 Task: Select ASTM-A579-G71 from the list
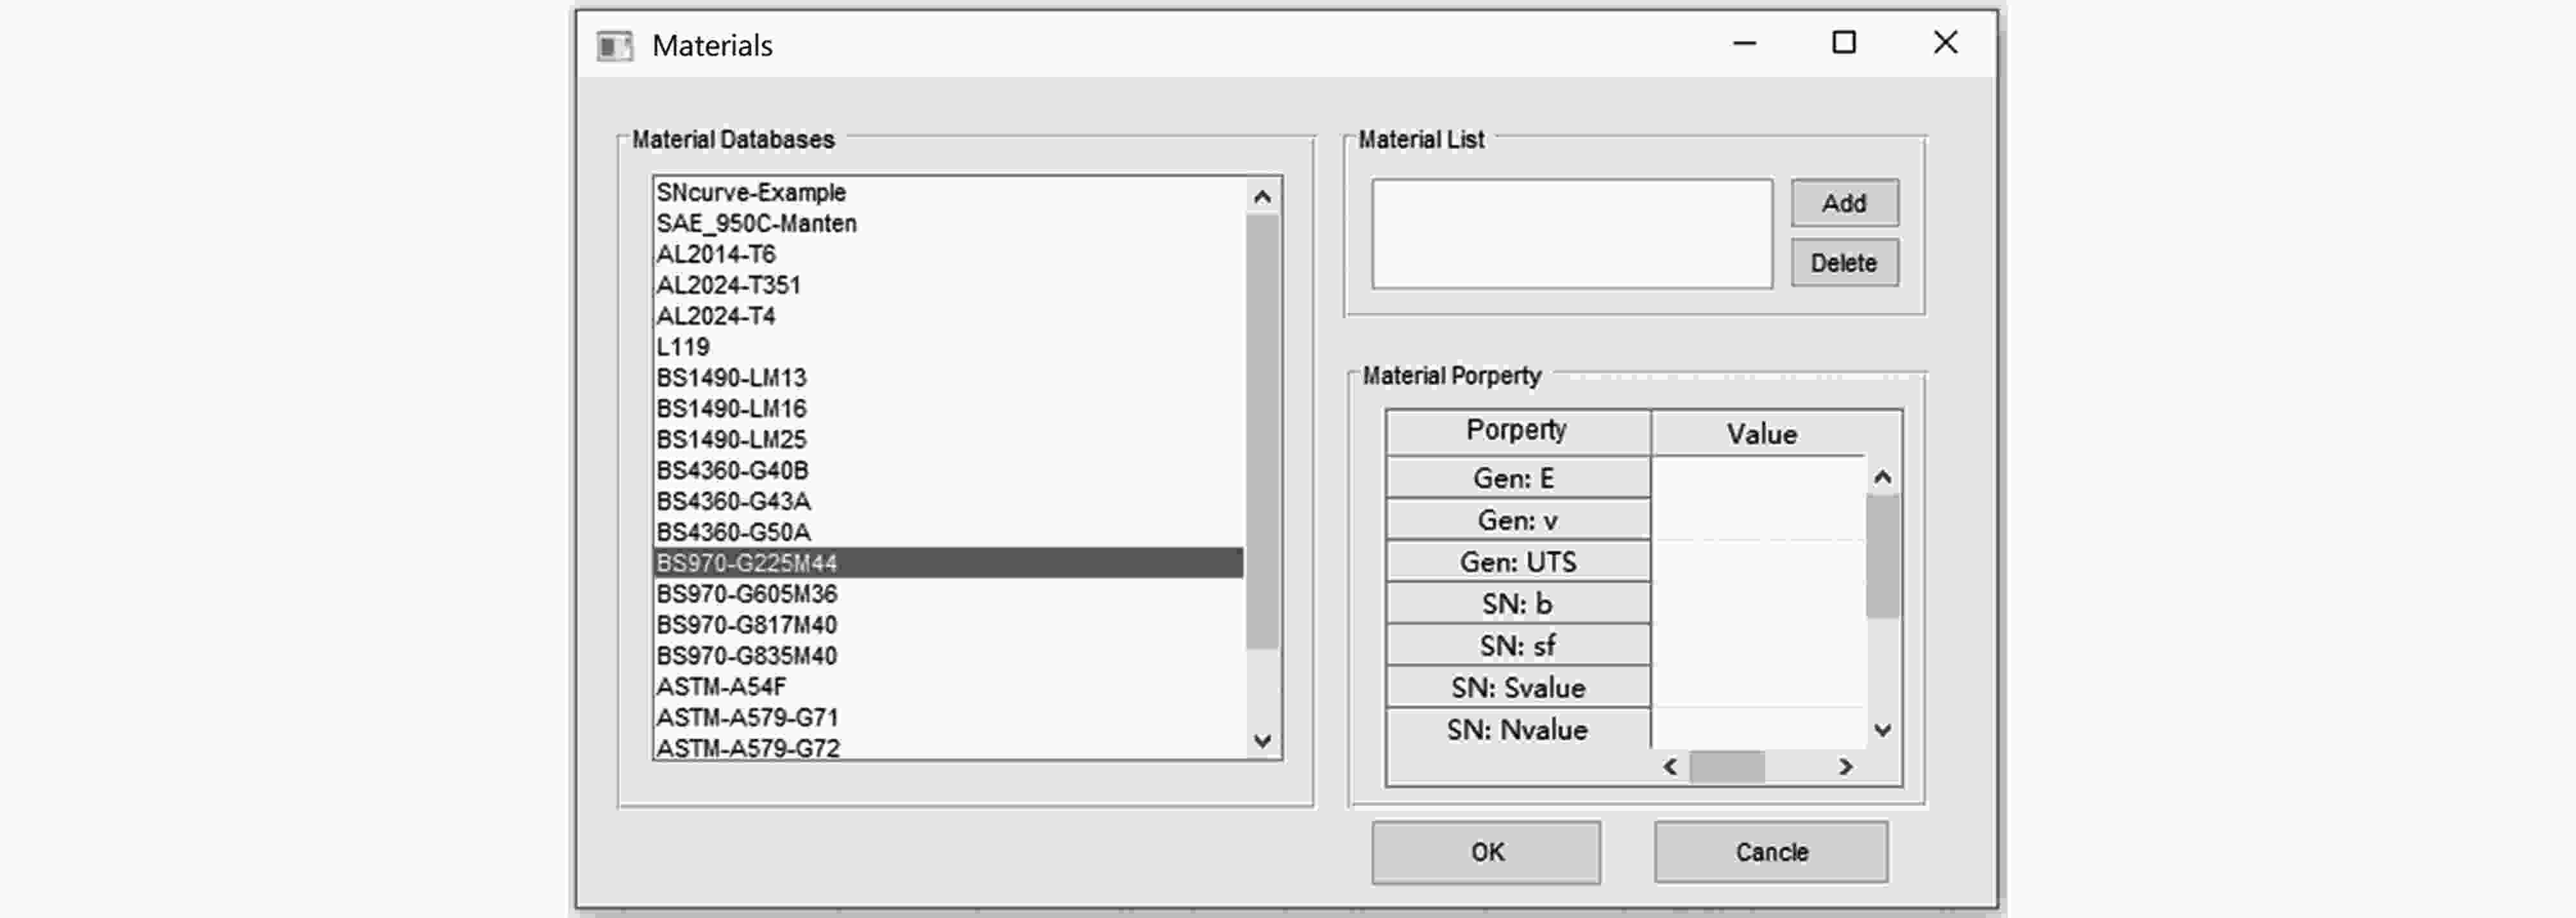747,717
